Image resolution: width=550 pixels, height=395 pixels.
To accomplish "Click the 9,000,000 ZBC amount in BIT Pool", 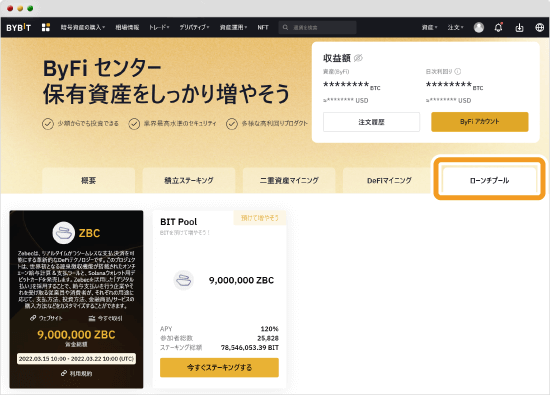I will pyautogui.click(x=241, y=280).
